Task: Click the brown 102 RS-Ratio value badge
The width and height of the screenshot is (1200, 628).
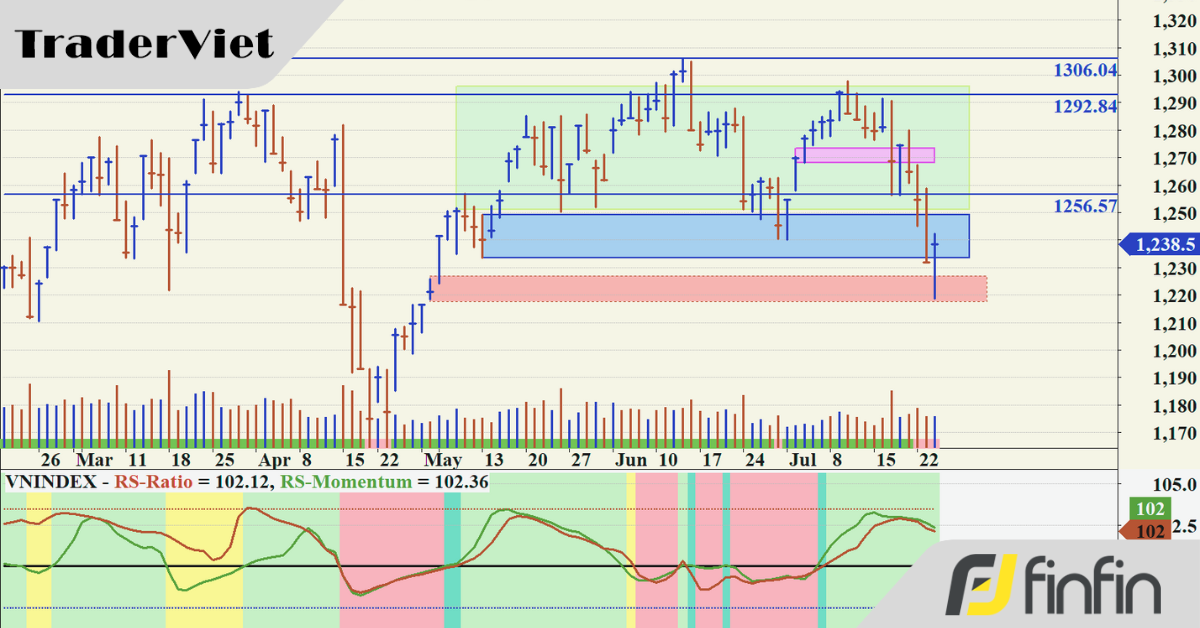Action: [1145, 531]
